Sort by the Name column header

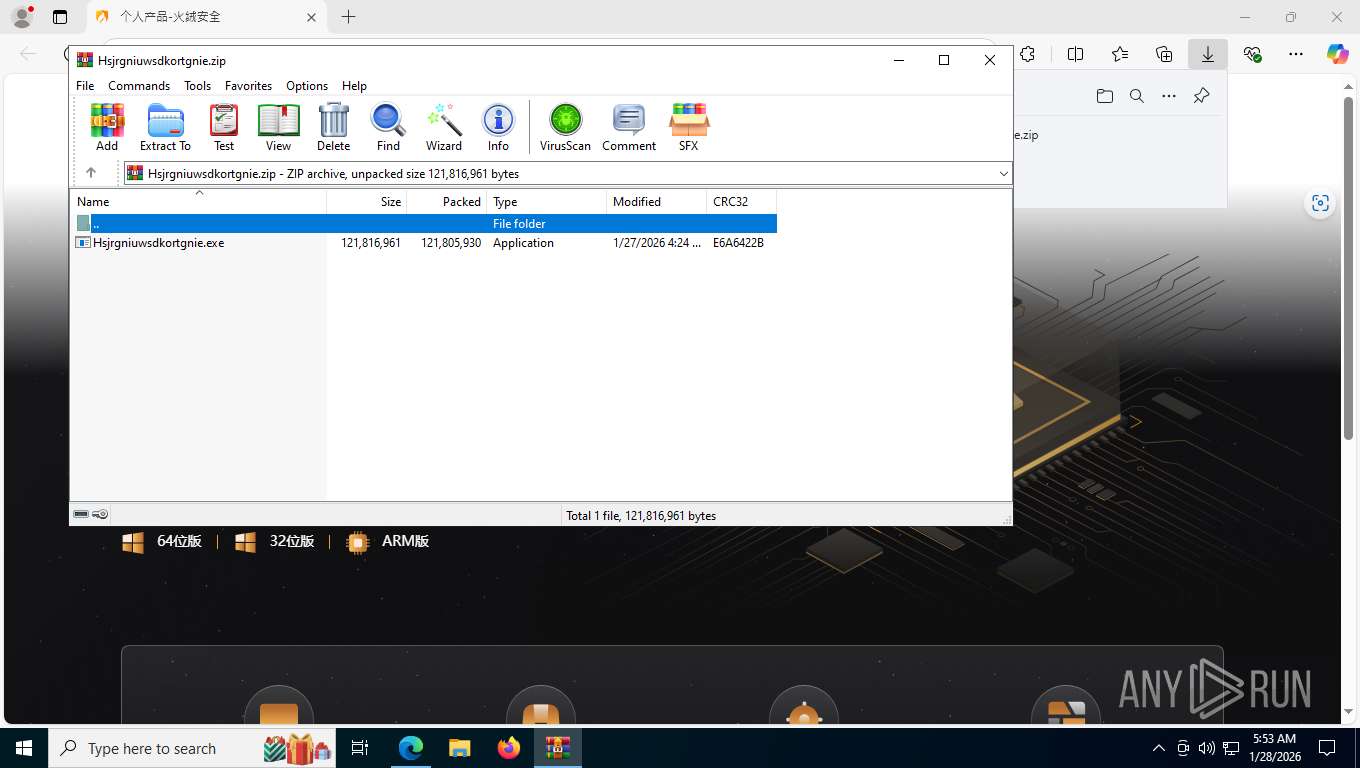tap(198, 202)
